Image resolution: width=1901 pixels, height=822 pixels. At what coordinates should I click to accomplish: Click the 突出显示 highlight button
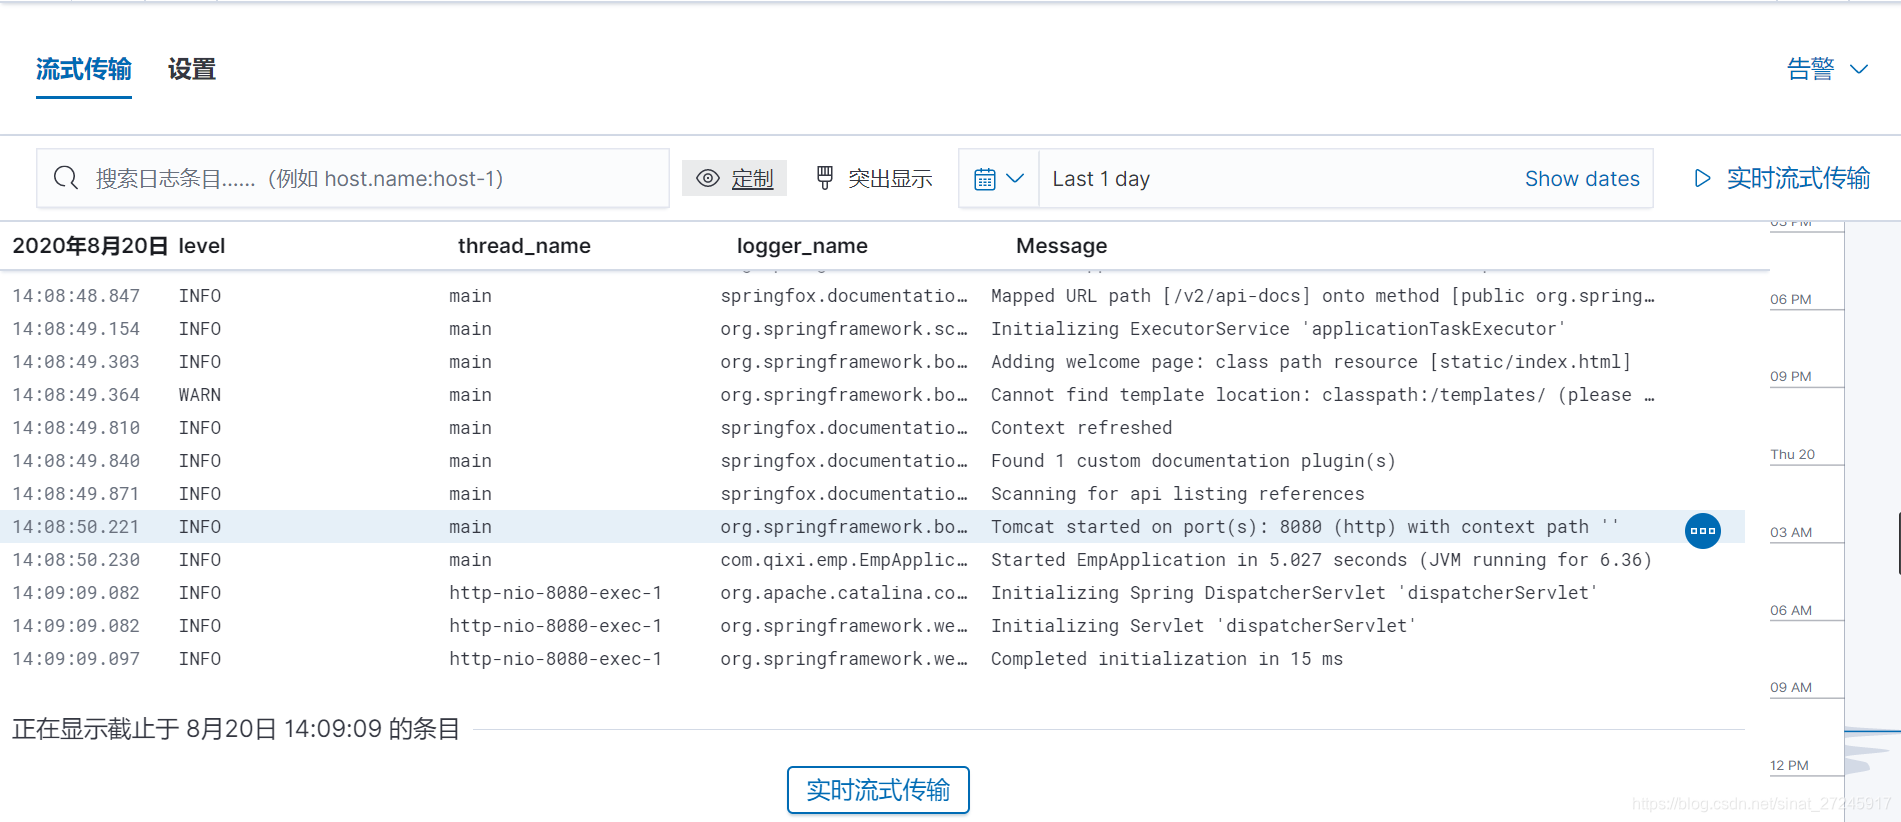874,178
